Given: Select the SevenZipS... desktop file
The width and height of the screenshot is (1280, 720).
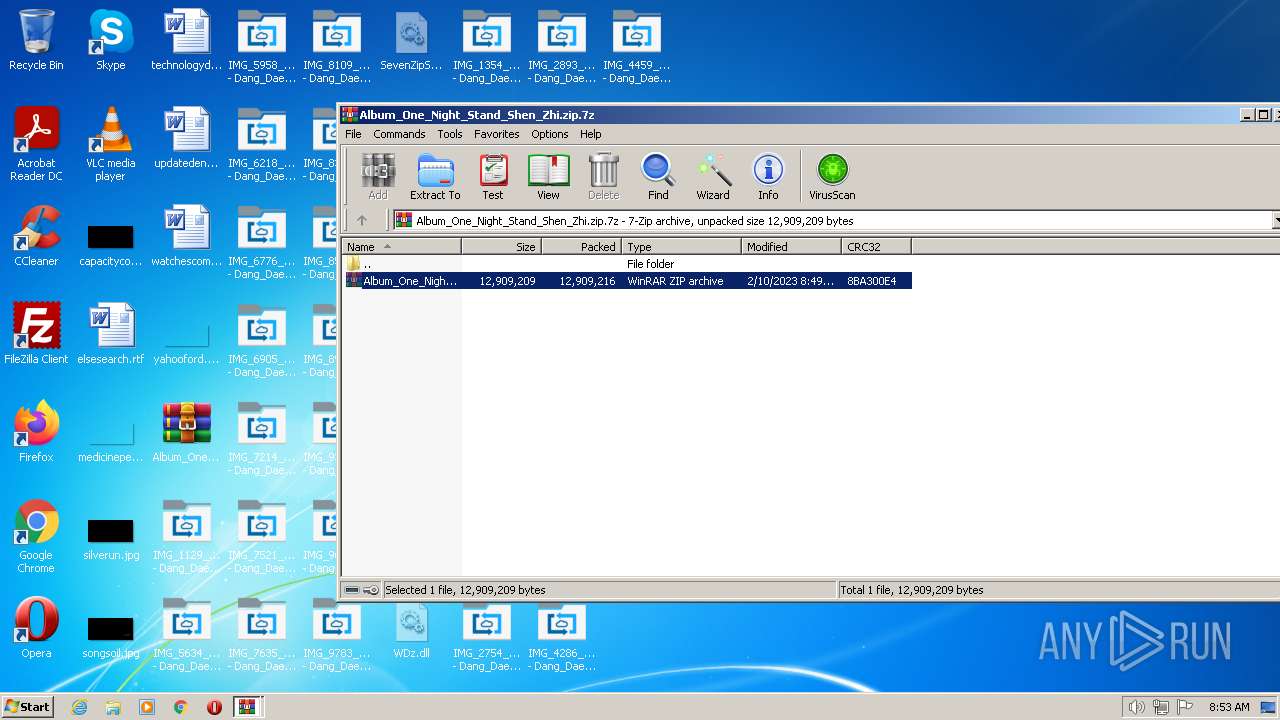Looking at the screenshot, I should coord(411,41).
